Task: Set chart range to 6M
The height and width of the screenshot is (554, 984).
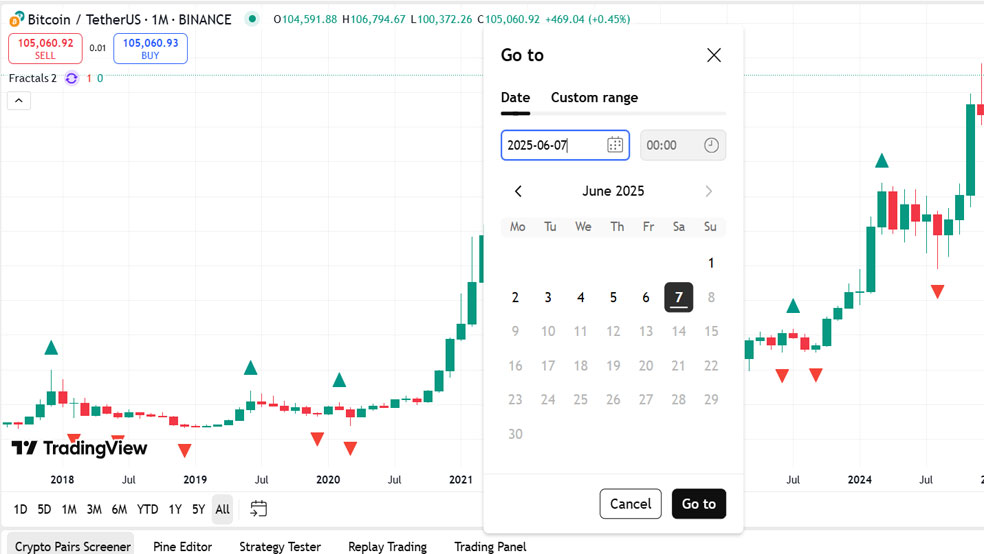Action: pos(119,509)
